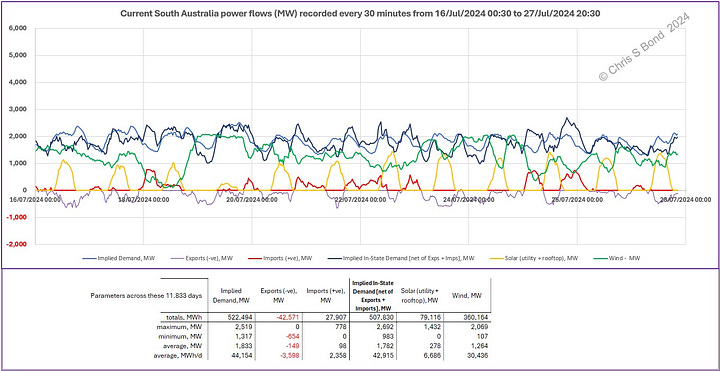Click the 'Wind, MW' table column header
The width and height of the screenshot is (720, 371).
click(x=467, y=296)
